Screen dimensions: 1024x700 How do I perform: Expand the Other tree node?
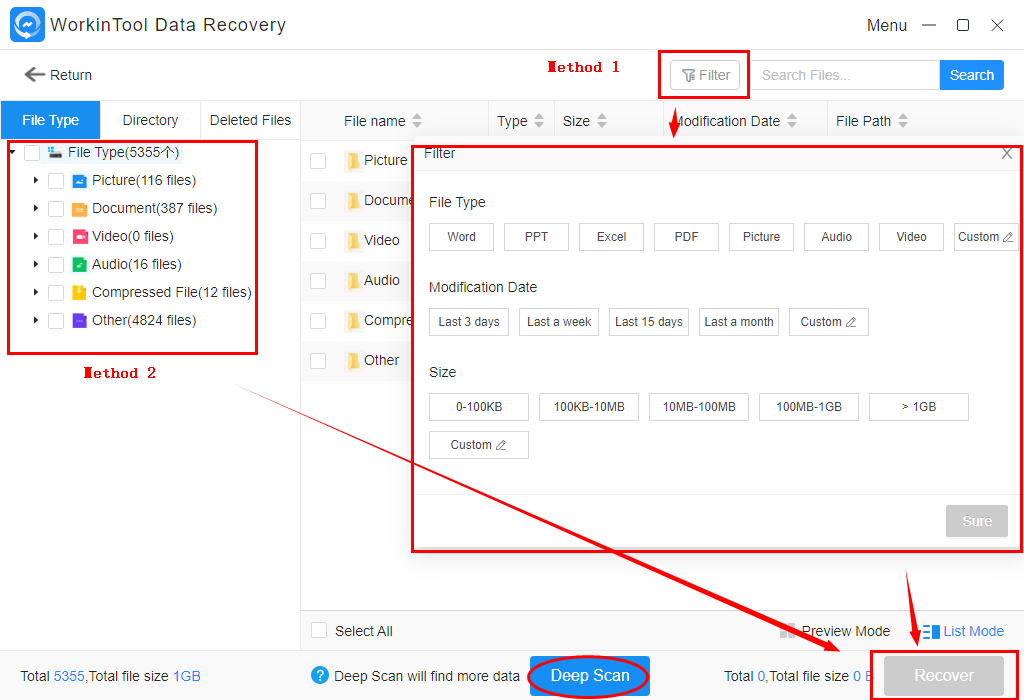(36, 320)
